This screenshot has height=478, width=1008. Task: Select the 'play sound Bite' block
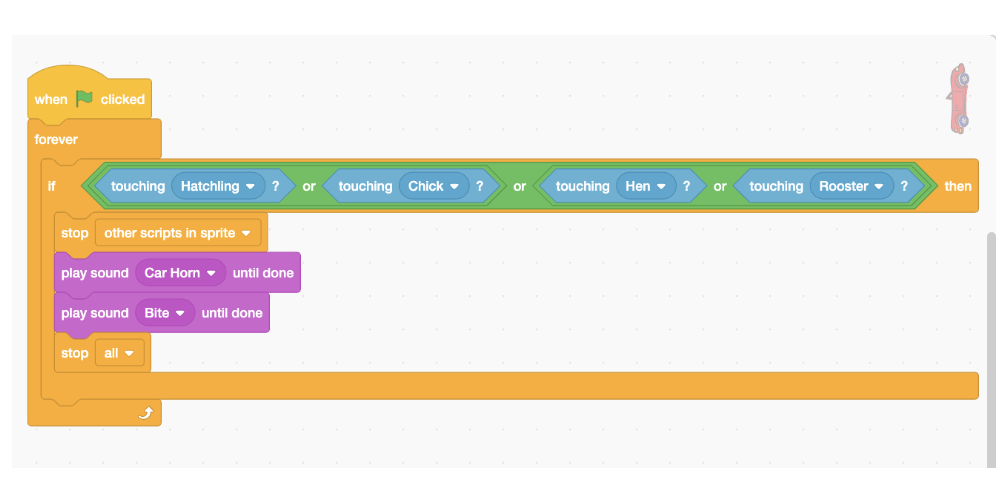[95, 313]
